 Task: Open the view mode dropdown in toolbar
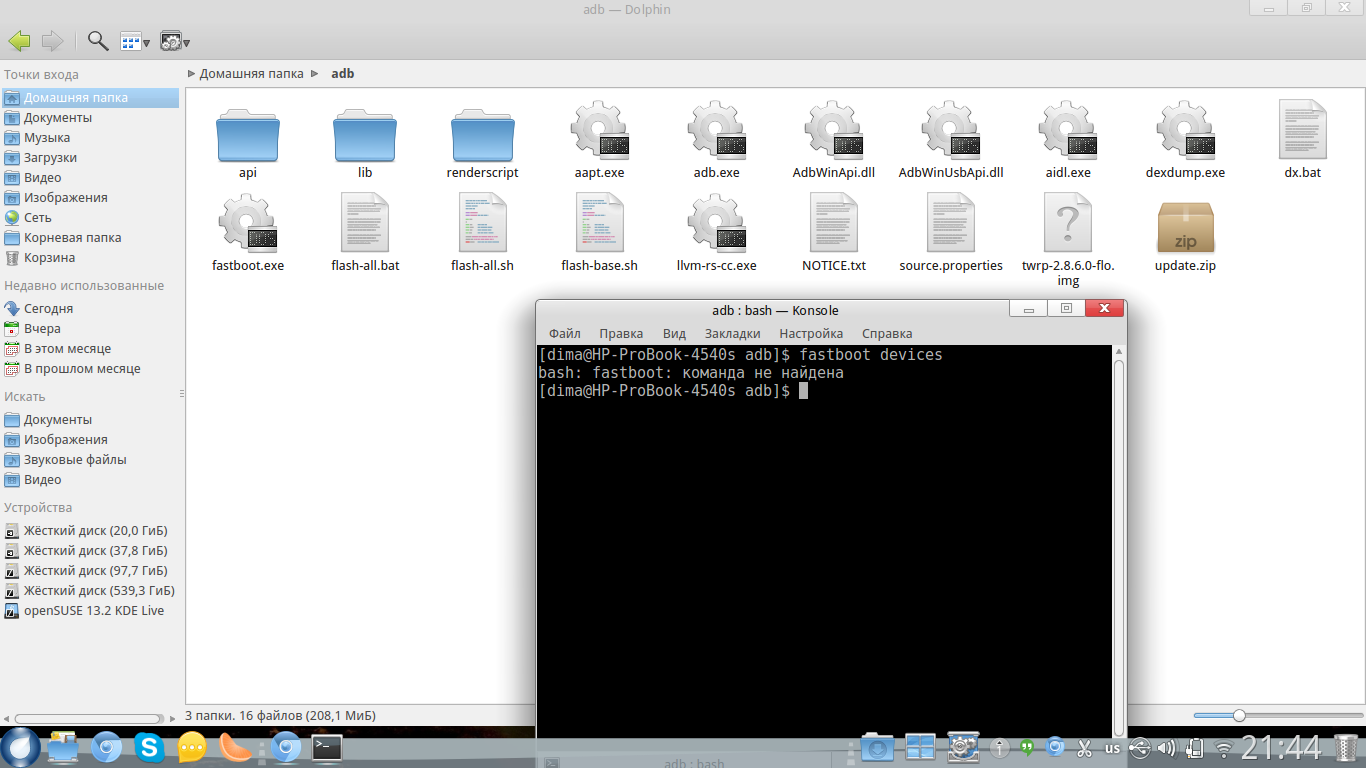tap(135, 41)
